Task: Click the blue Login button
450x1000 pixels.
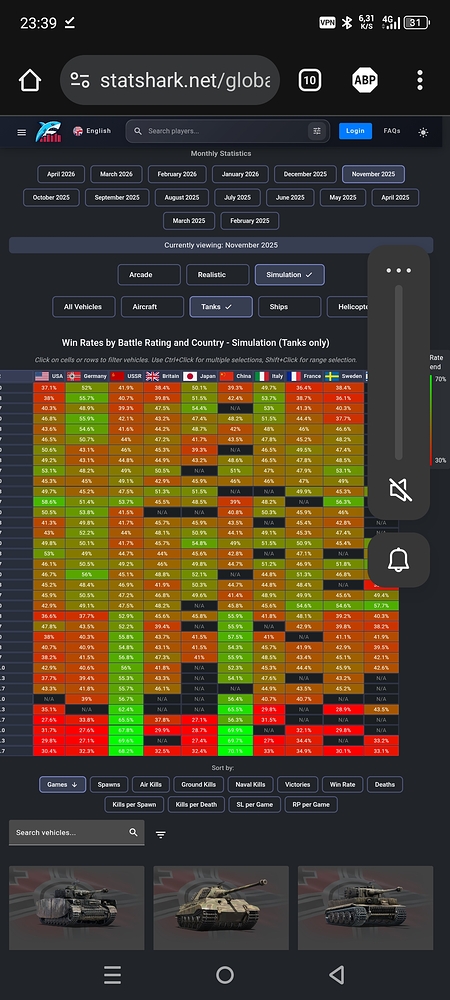Action: point(355,131)
